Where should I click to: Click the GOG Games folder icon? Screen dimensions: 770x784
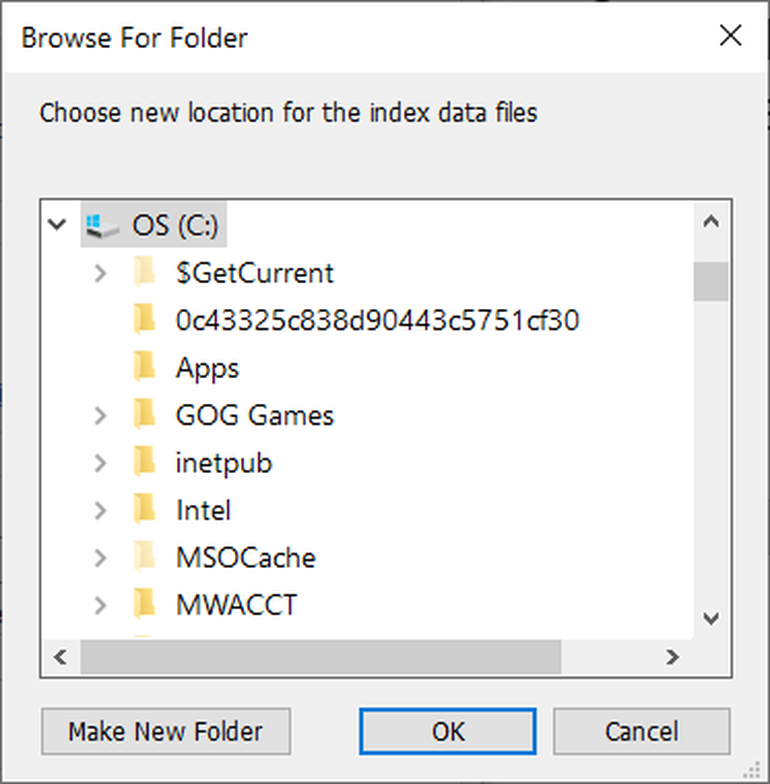145,414
